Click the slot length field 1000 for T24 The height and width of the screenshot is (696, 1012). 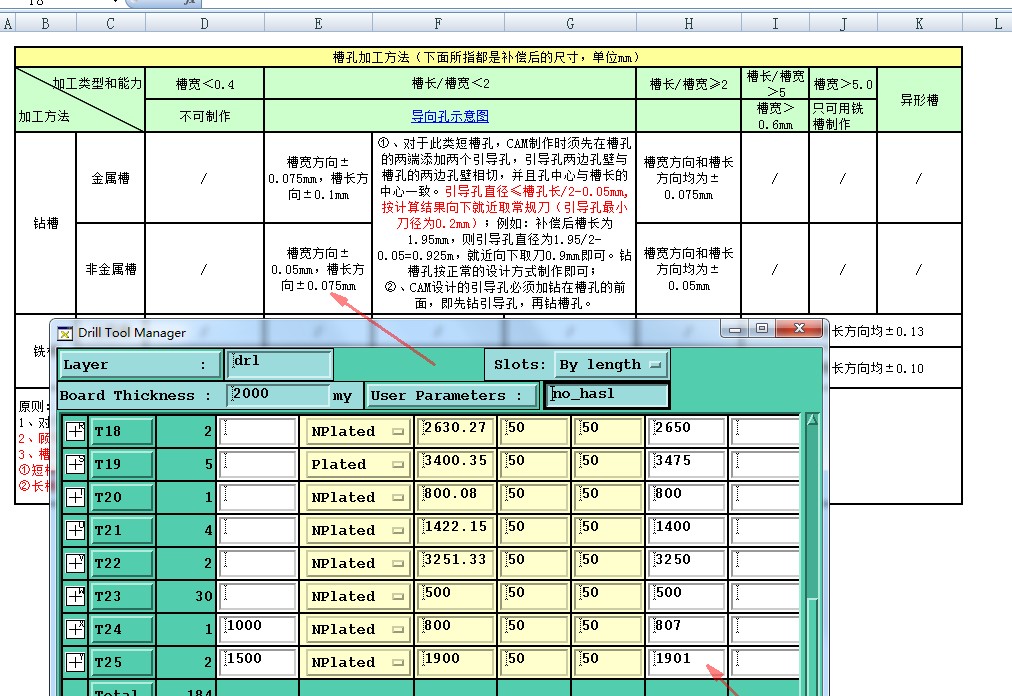point(258,629)
